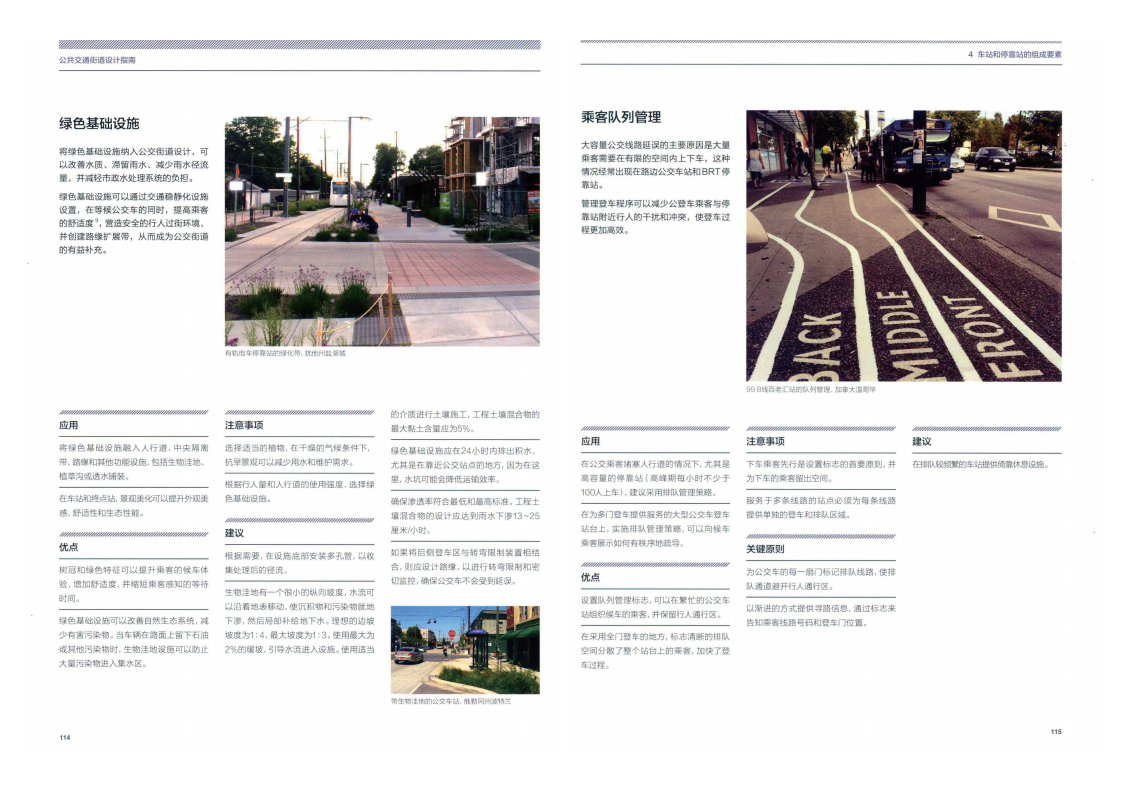Click the page number 115
Viewport: 1123px width, 794px height.
pos(1056,731)
